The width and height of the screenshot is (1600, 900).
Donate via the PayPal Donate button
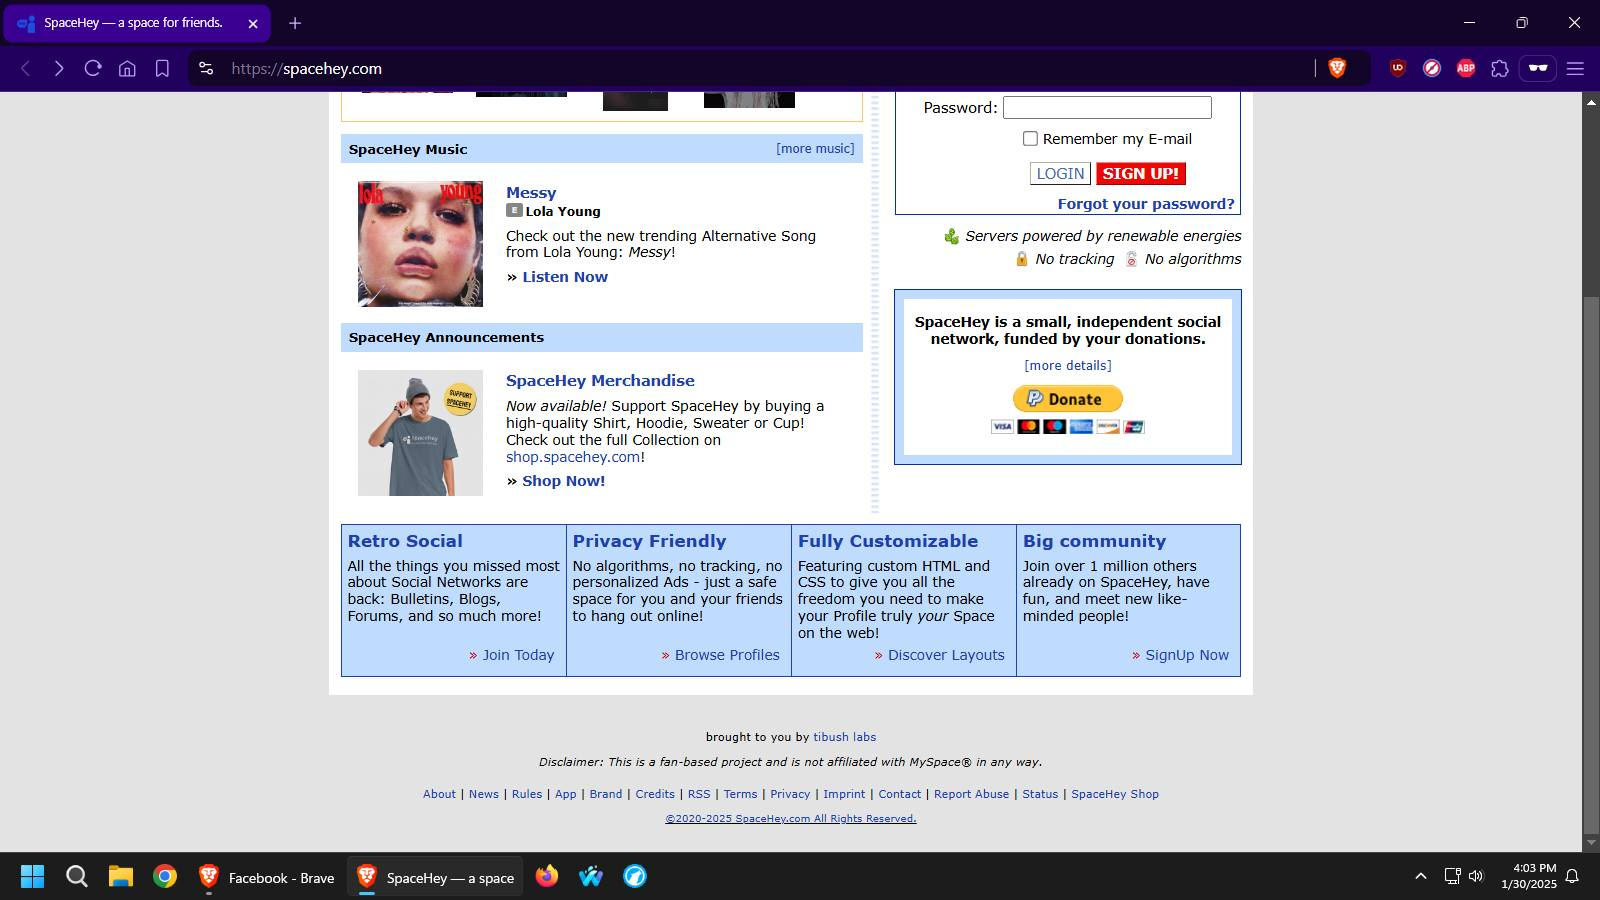1068,399
